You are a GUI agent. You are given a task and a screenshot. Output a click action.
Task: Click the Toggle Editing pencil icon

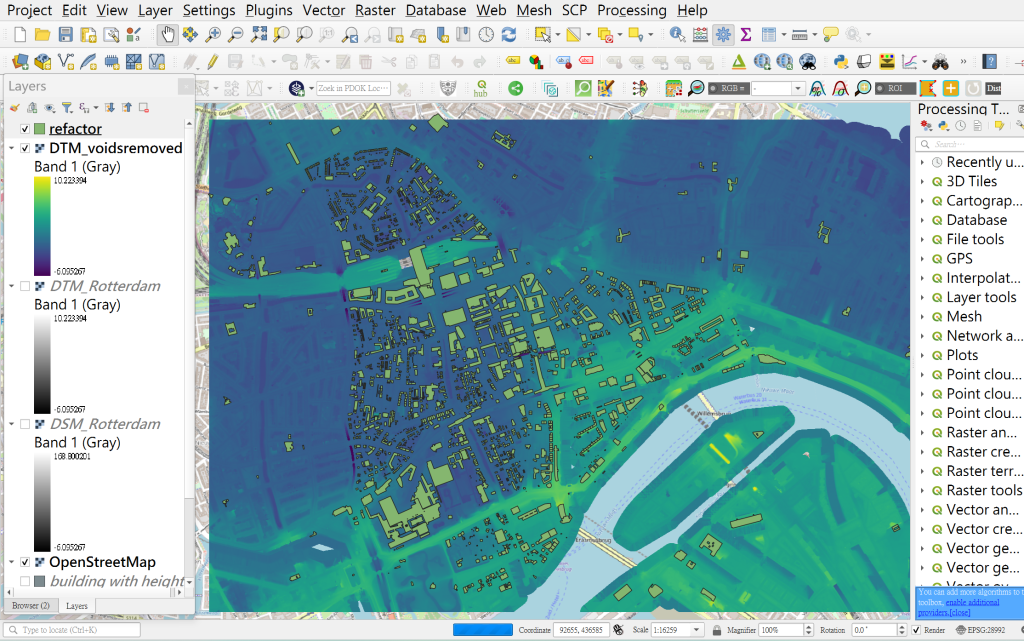tap(213, 62)
